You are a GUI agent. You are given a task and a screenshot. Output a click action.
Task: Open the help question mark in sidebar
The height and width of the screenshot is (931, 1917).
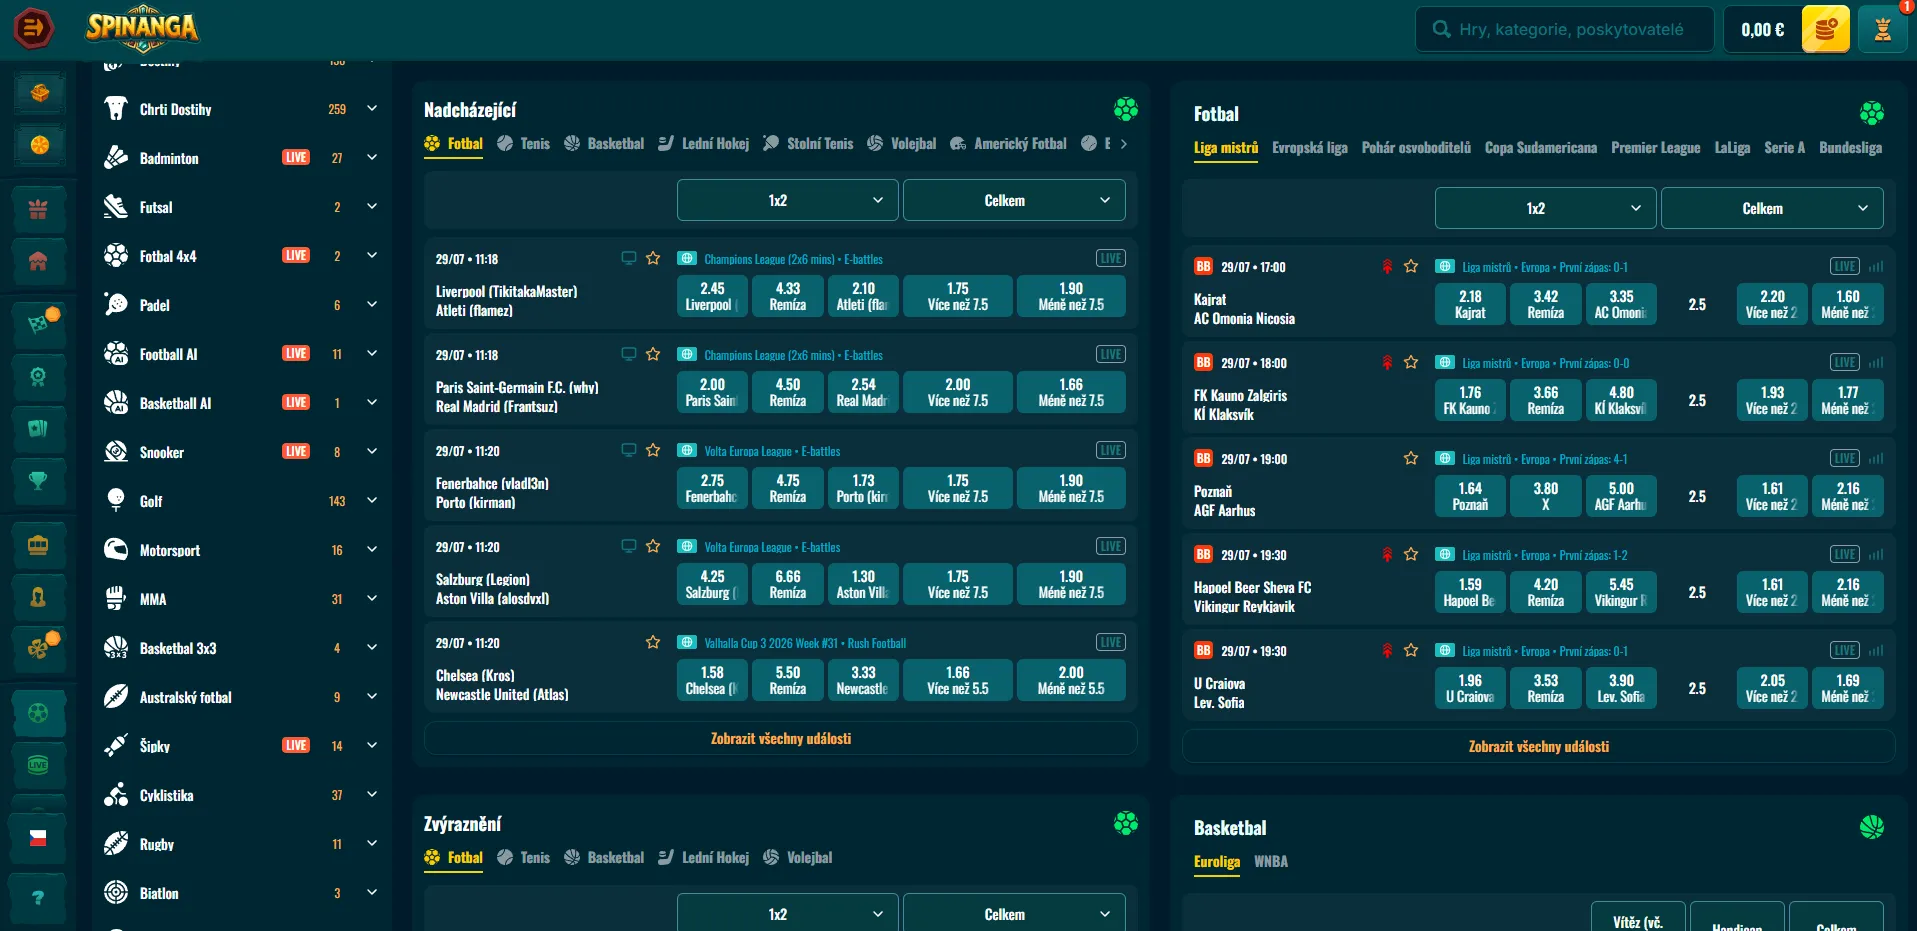[38, 897]
